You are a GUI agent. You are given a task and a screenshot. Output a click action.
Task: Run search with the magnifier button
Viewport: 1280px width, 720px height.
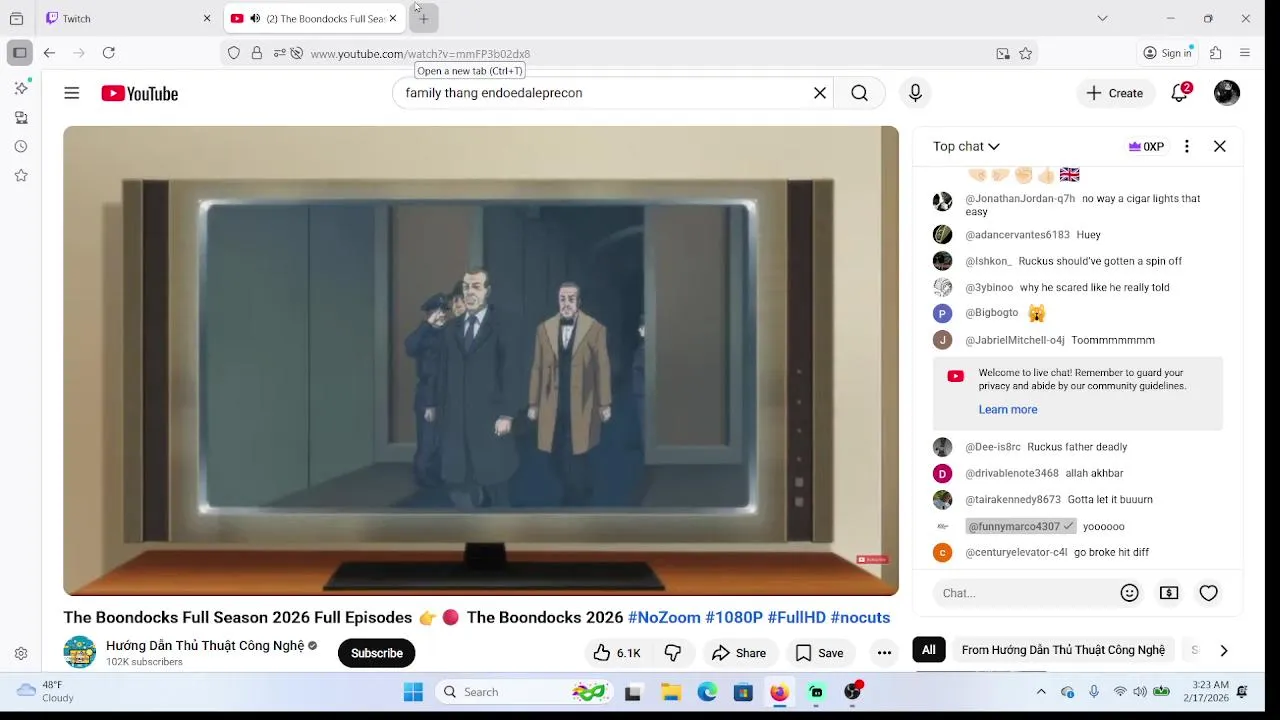859,93
